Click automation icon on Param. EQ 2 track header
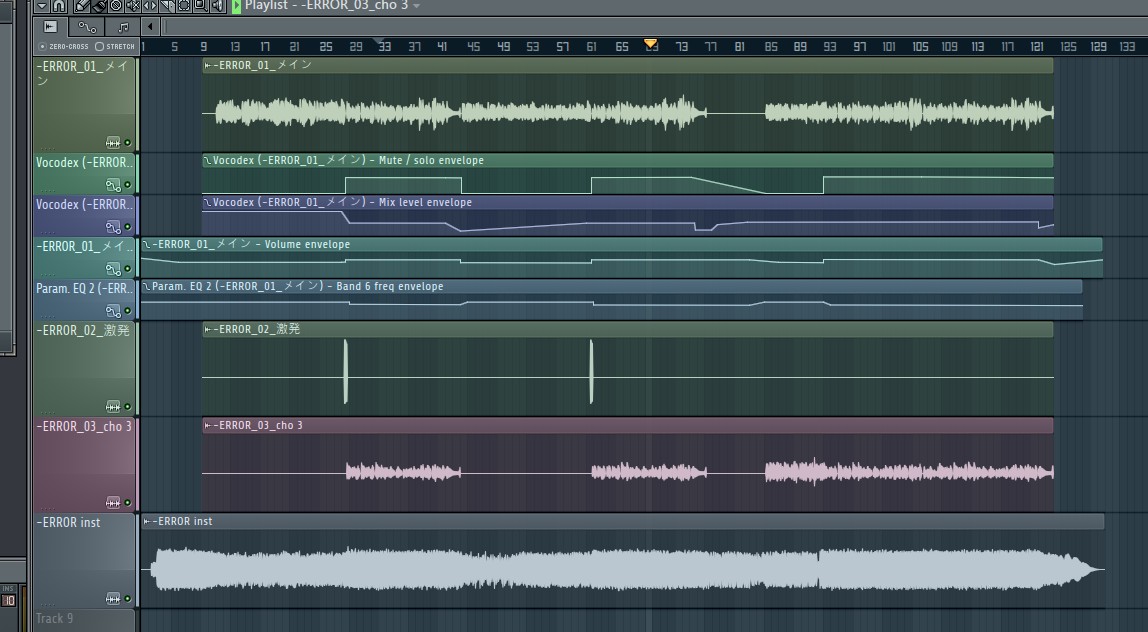 [x=113, y=311]
